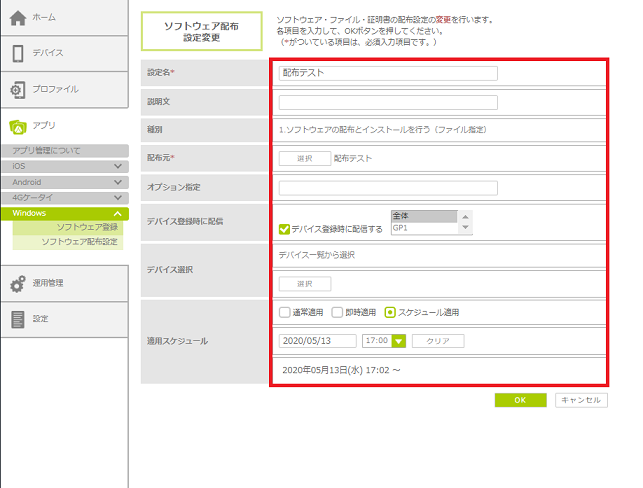Open the 17:00 time dropdown

tap(399, 341)
